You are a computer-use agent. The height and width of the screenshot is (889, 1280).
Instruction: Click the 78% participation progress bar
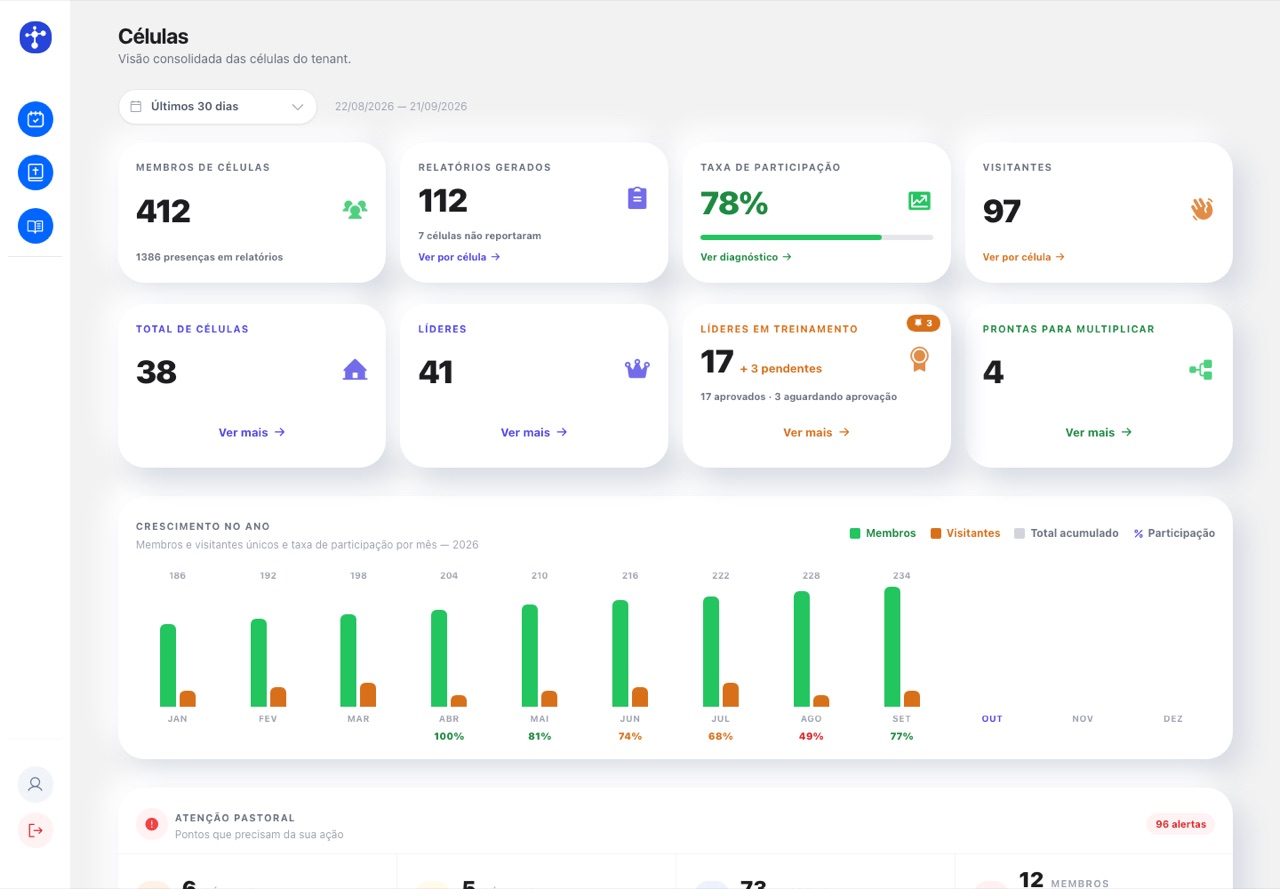(x=817, y=238)
